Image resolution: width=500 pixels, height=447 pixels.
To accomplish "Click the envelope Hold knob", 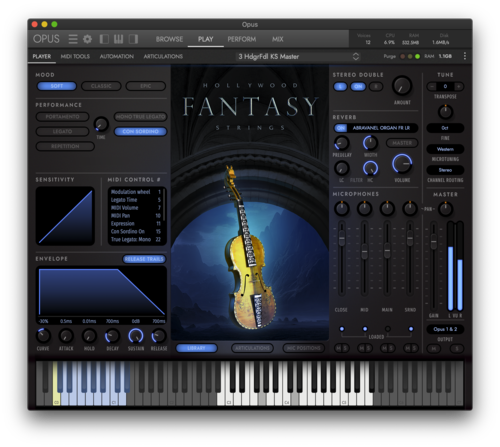I will (89, 336).
